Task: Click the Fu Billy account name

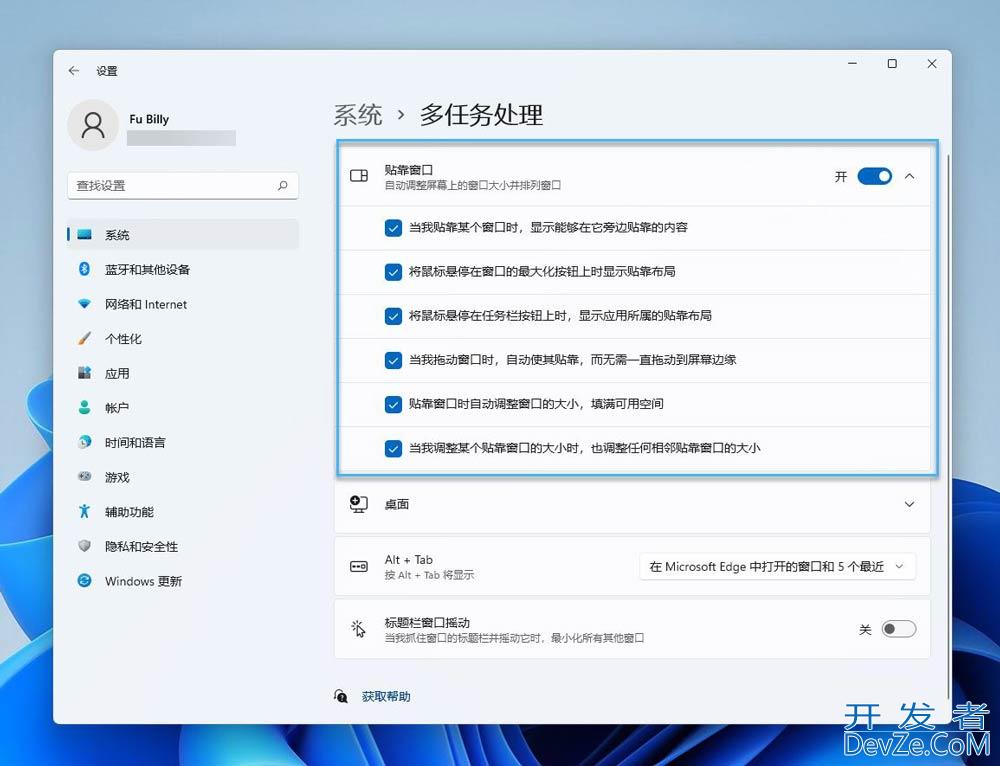Action: [149, 119]
